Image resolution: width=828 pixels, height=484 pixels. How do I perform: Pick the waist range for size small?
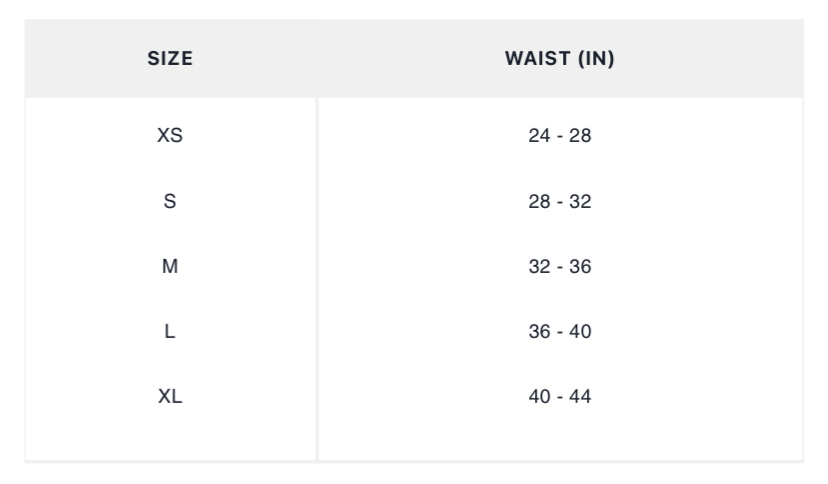pyautogui.click(x=560, y=202)
